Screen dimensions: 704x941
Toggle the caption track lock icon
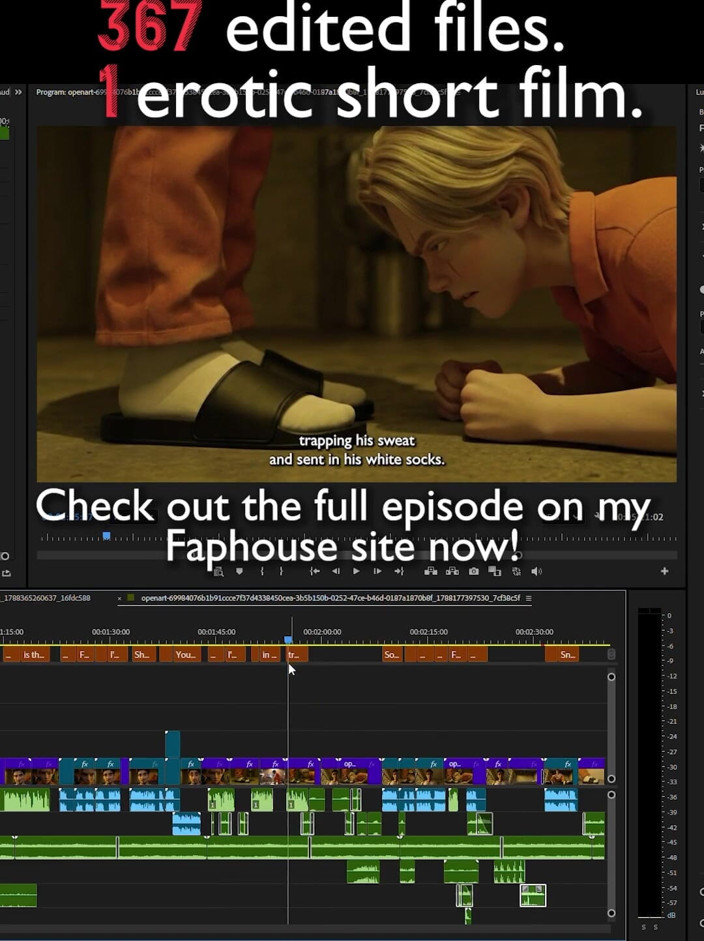(x=611, y=654)
